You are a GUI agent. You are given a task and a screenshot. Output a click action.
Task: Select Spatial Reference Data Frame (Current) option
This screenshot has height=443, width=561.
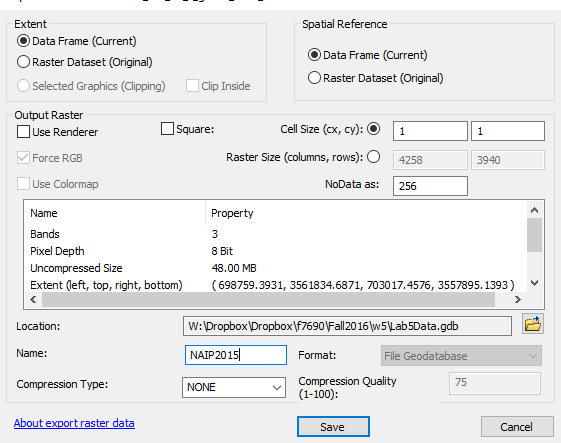tap(314, 55)
